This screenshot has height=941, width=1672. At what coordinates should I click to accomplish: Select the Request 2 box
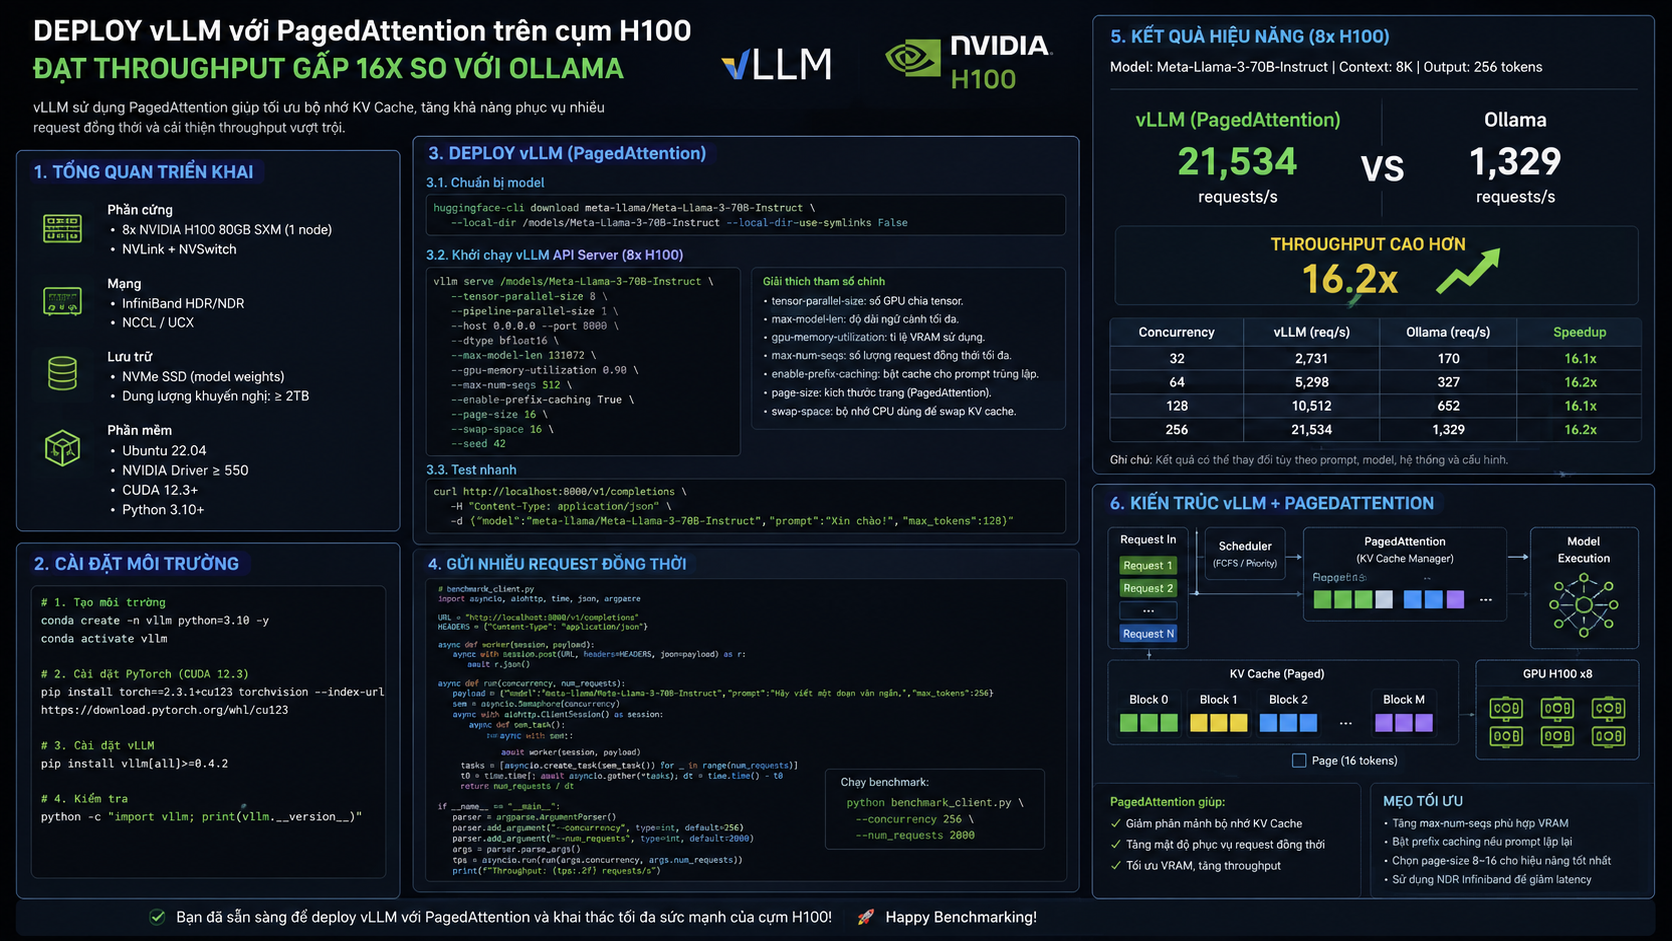coord(1148,588)
